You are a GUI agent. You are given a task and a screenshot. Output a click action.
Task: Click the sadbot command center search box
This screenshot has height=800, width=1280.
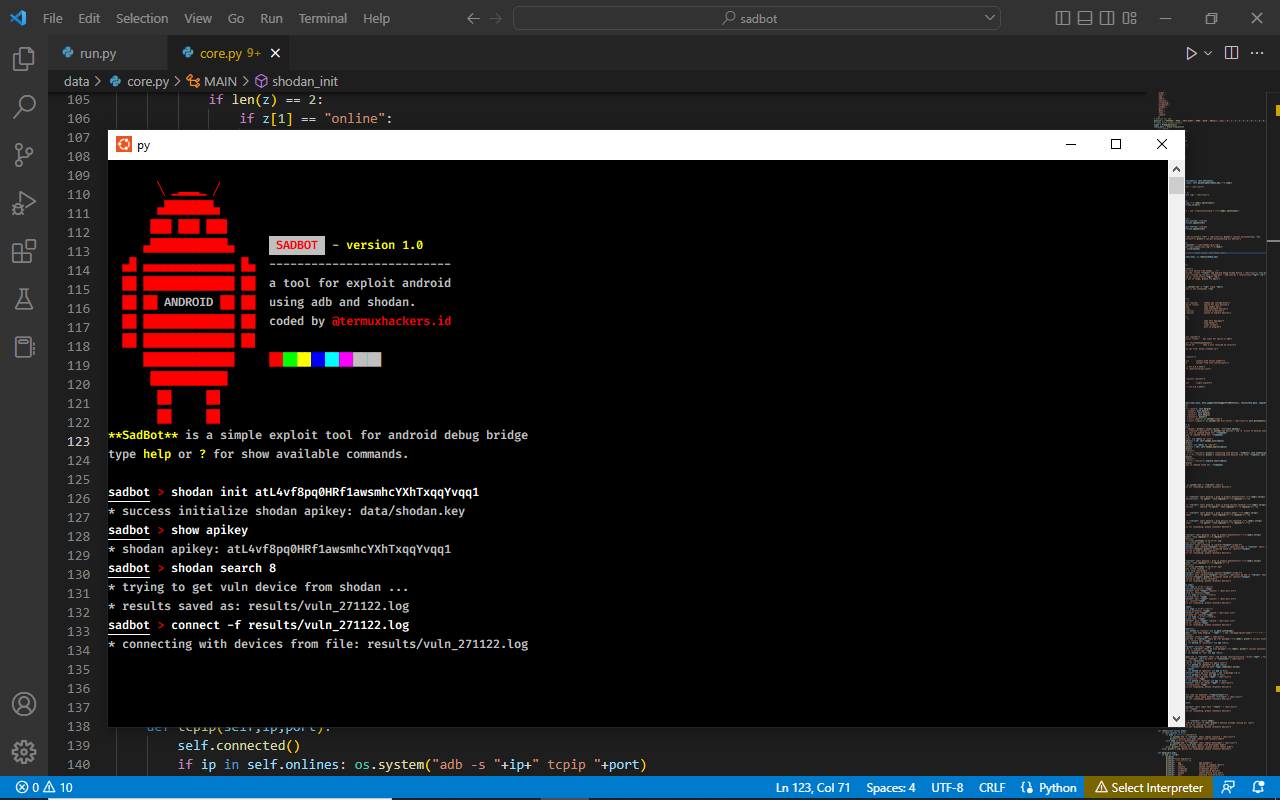click(x=757, y=18)
